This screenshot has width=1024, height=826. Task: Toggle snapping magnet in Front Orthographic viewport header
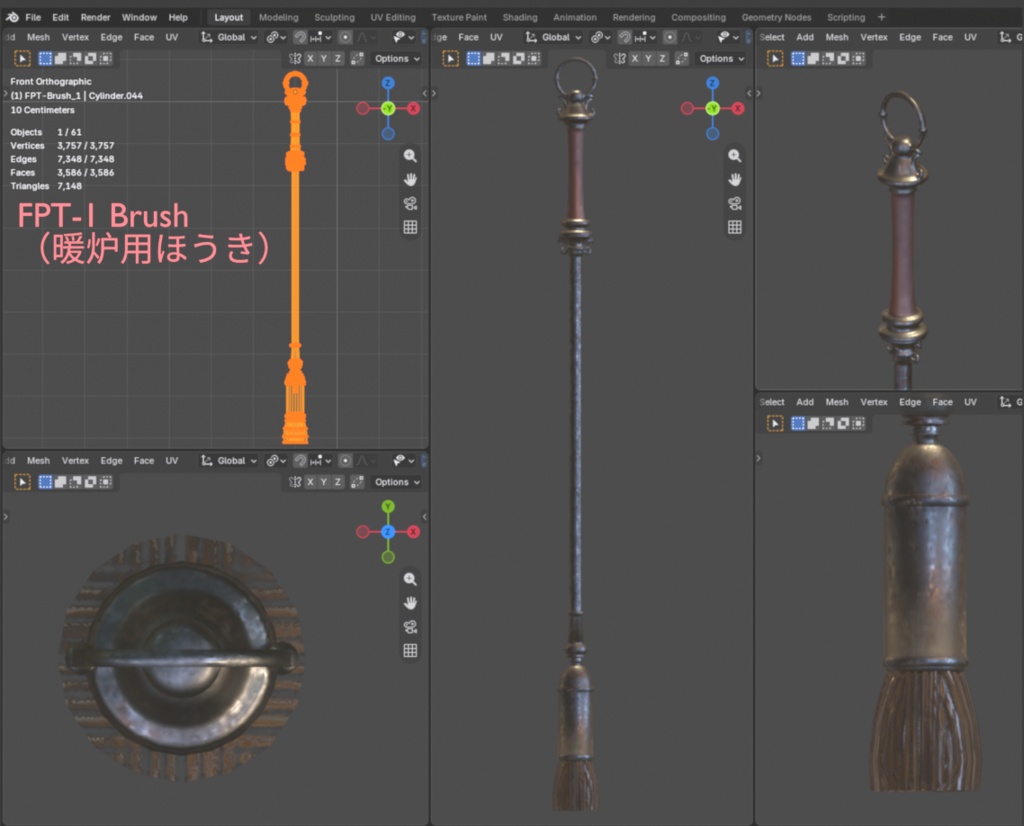(300, 37)
